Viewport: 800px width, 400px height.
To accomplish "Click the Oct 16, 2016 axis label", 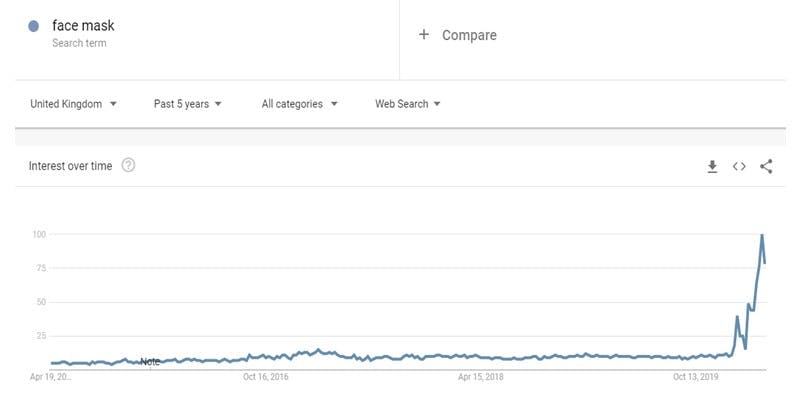I will (266, 377).
